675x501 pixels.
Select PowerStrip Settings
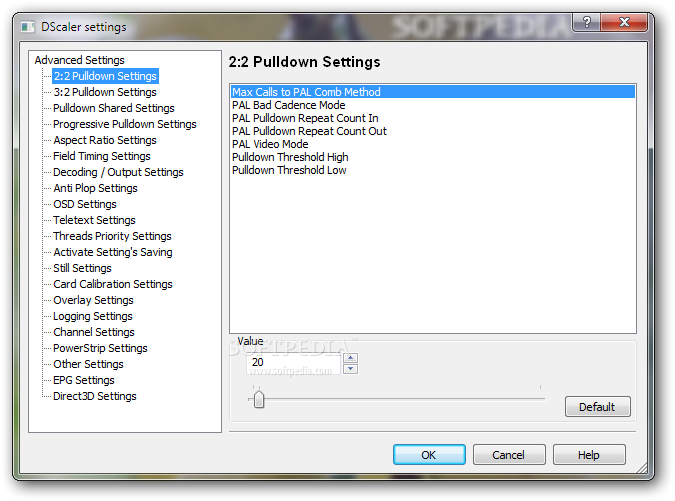click(100, 348)
